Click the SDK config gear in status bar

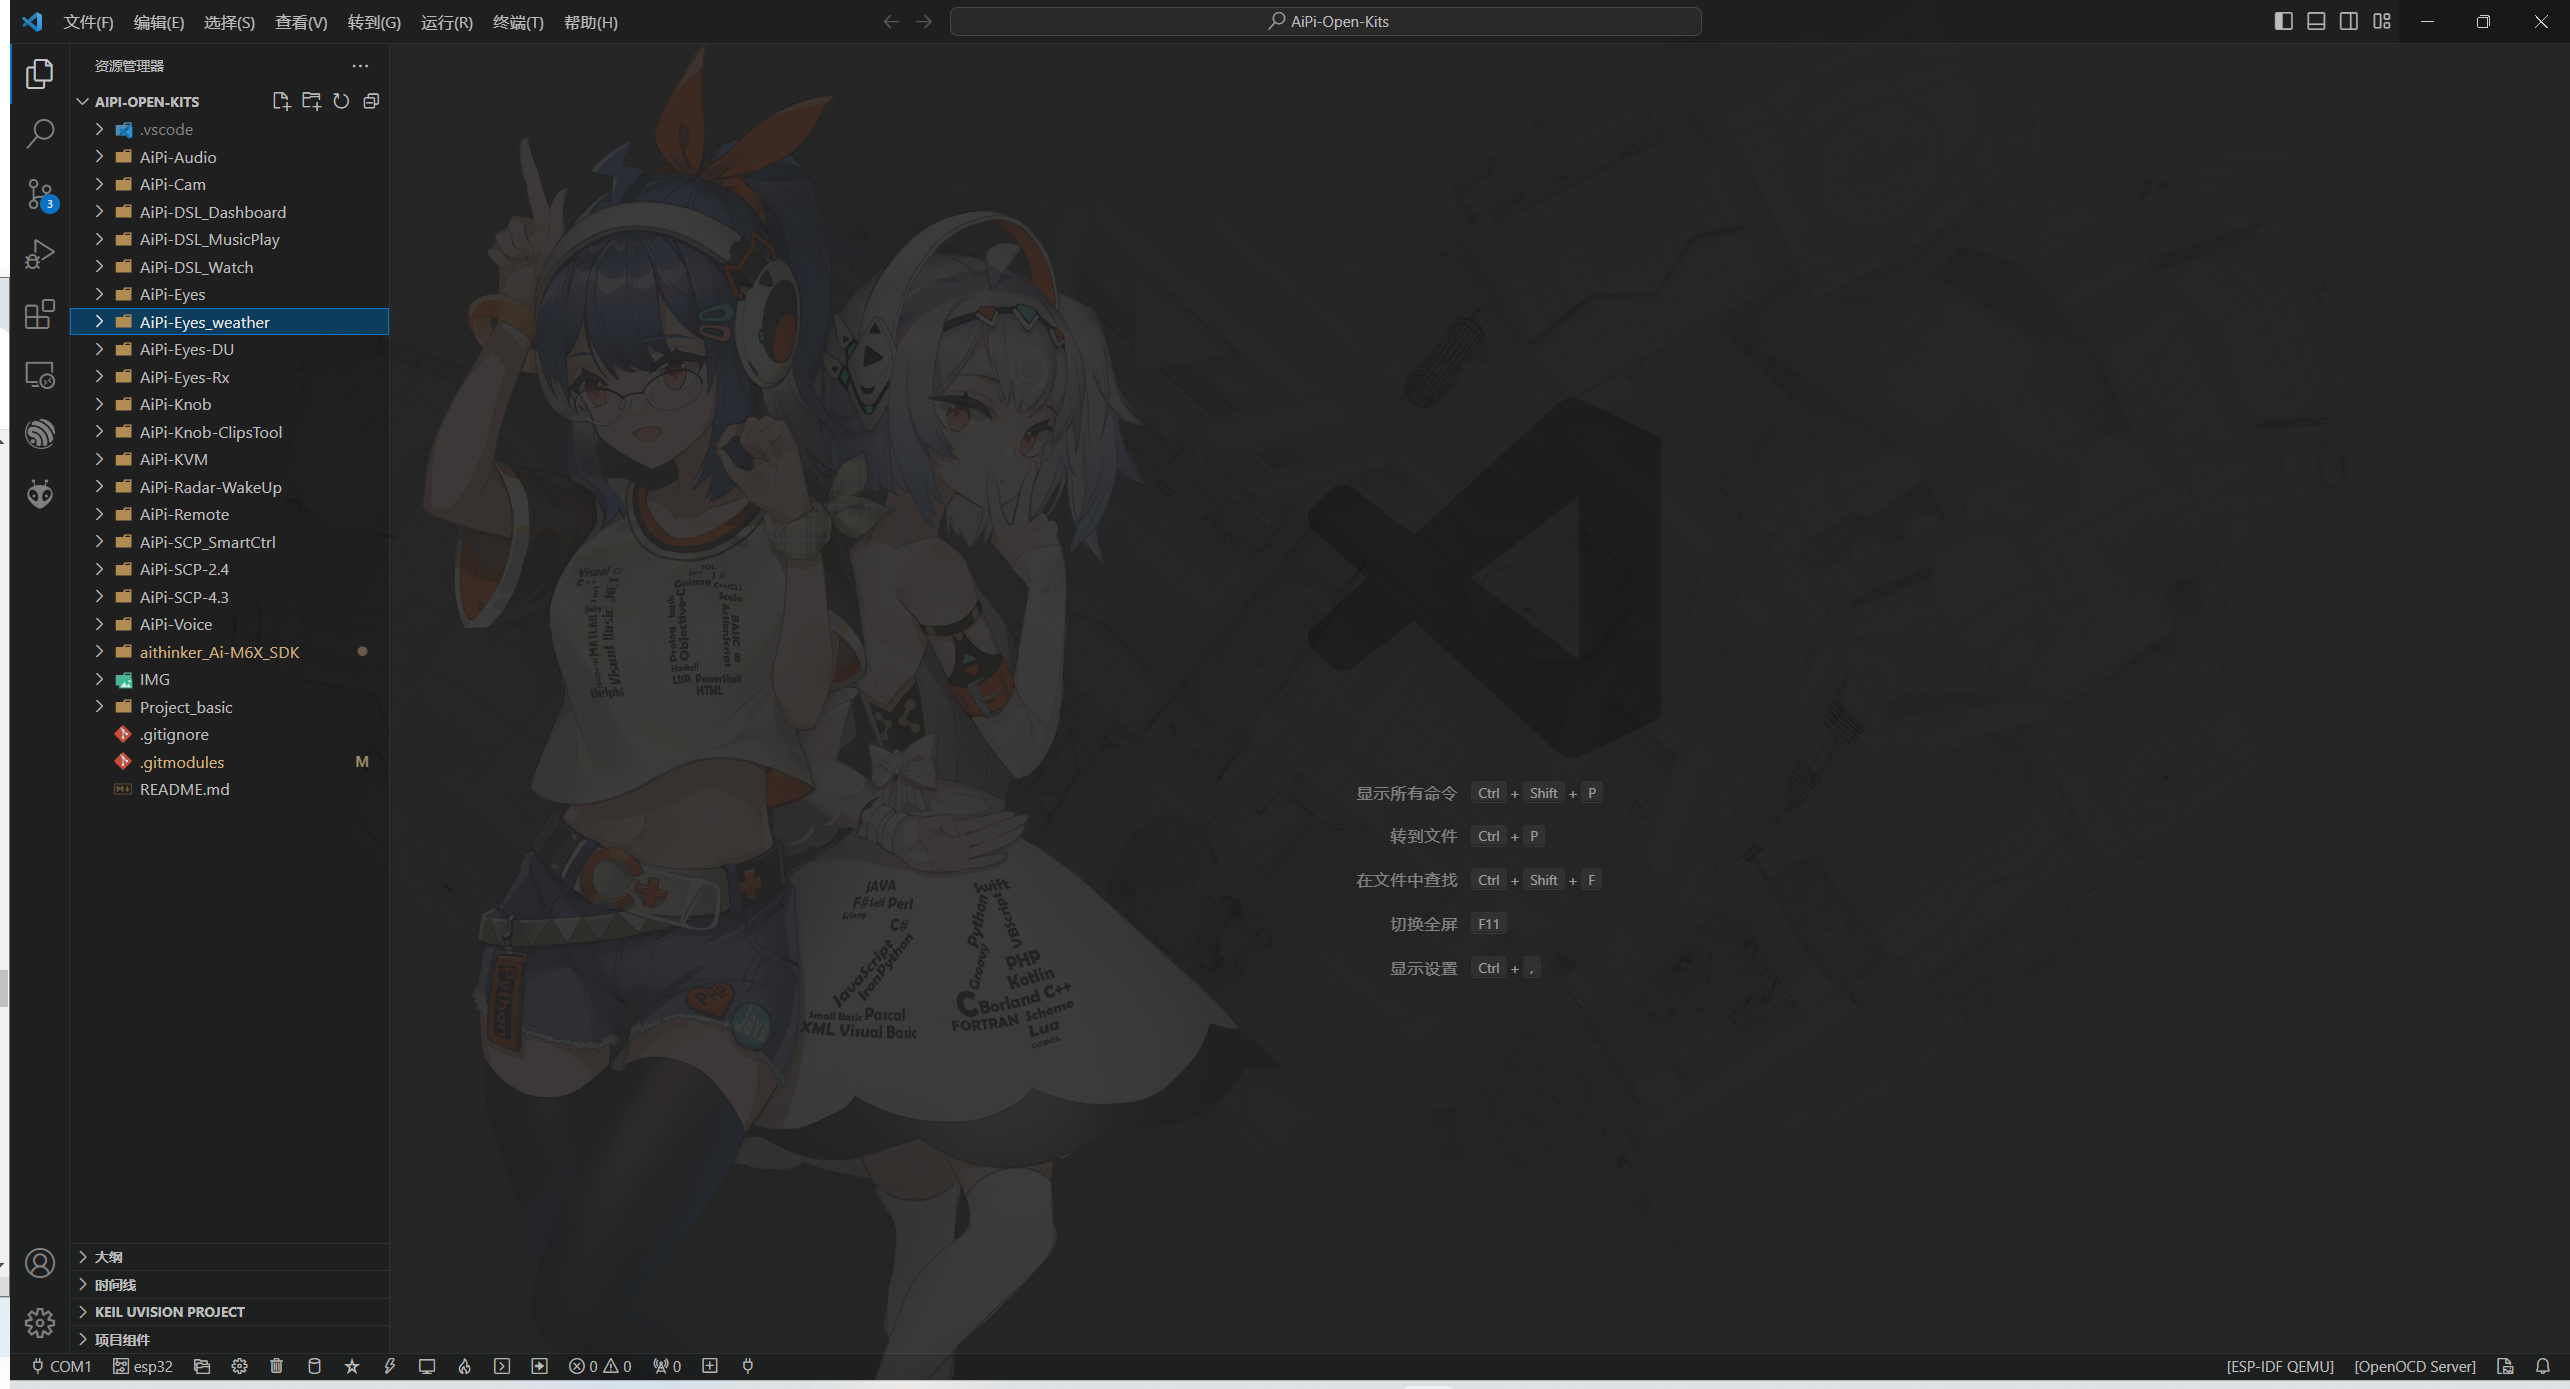(239, 1366)
